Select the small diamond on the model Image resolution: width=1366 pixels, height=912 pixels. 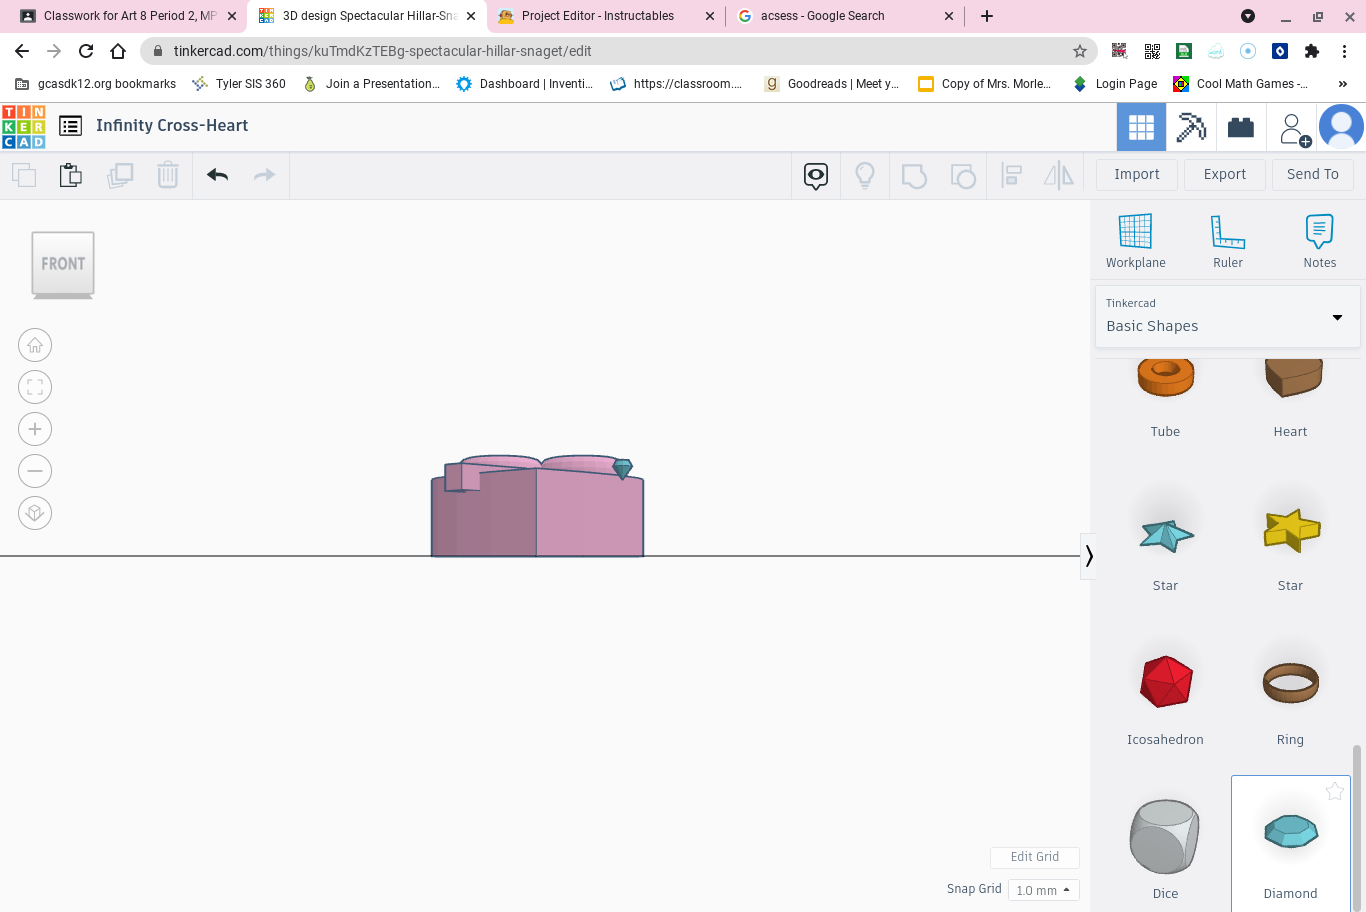click(x=623, y=468)
